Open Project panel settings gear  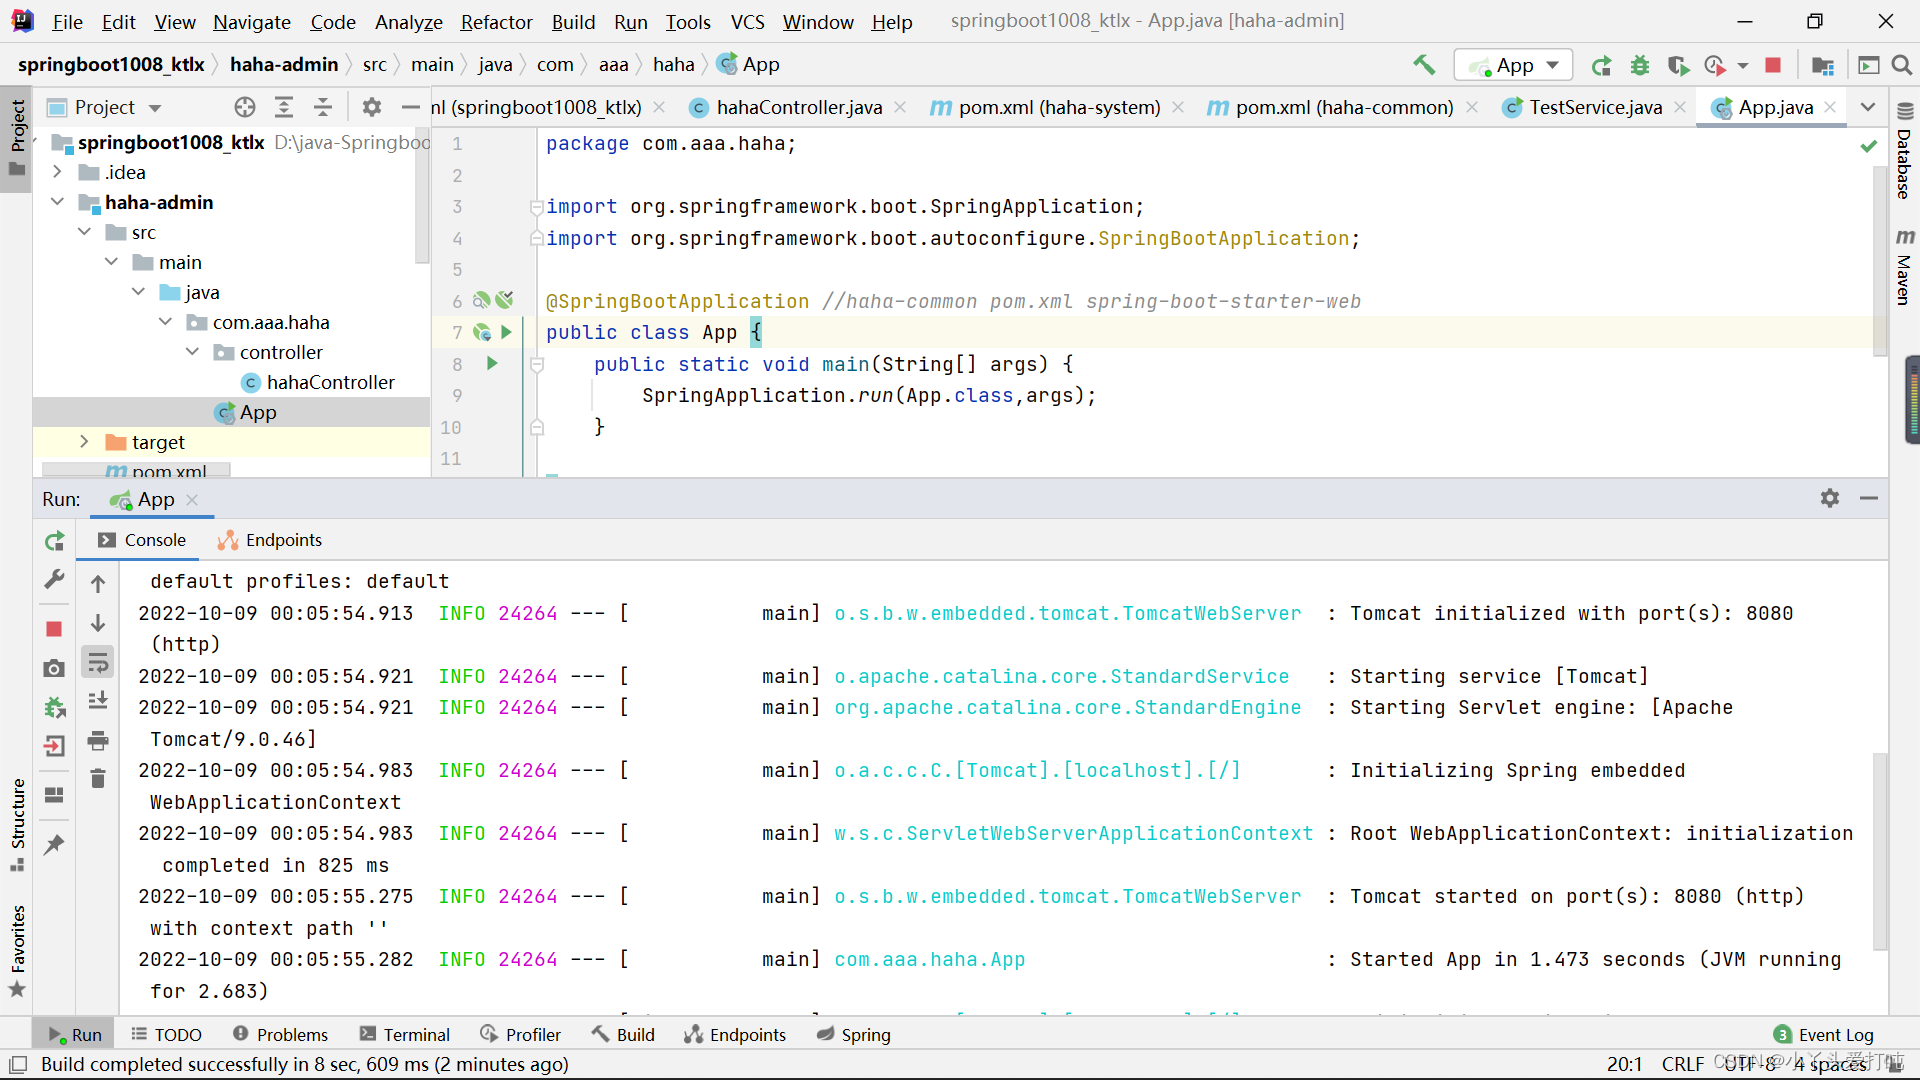click(x=372, y=107)
